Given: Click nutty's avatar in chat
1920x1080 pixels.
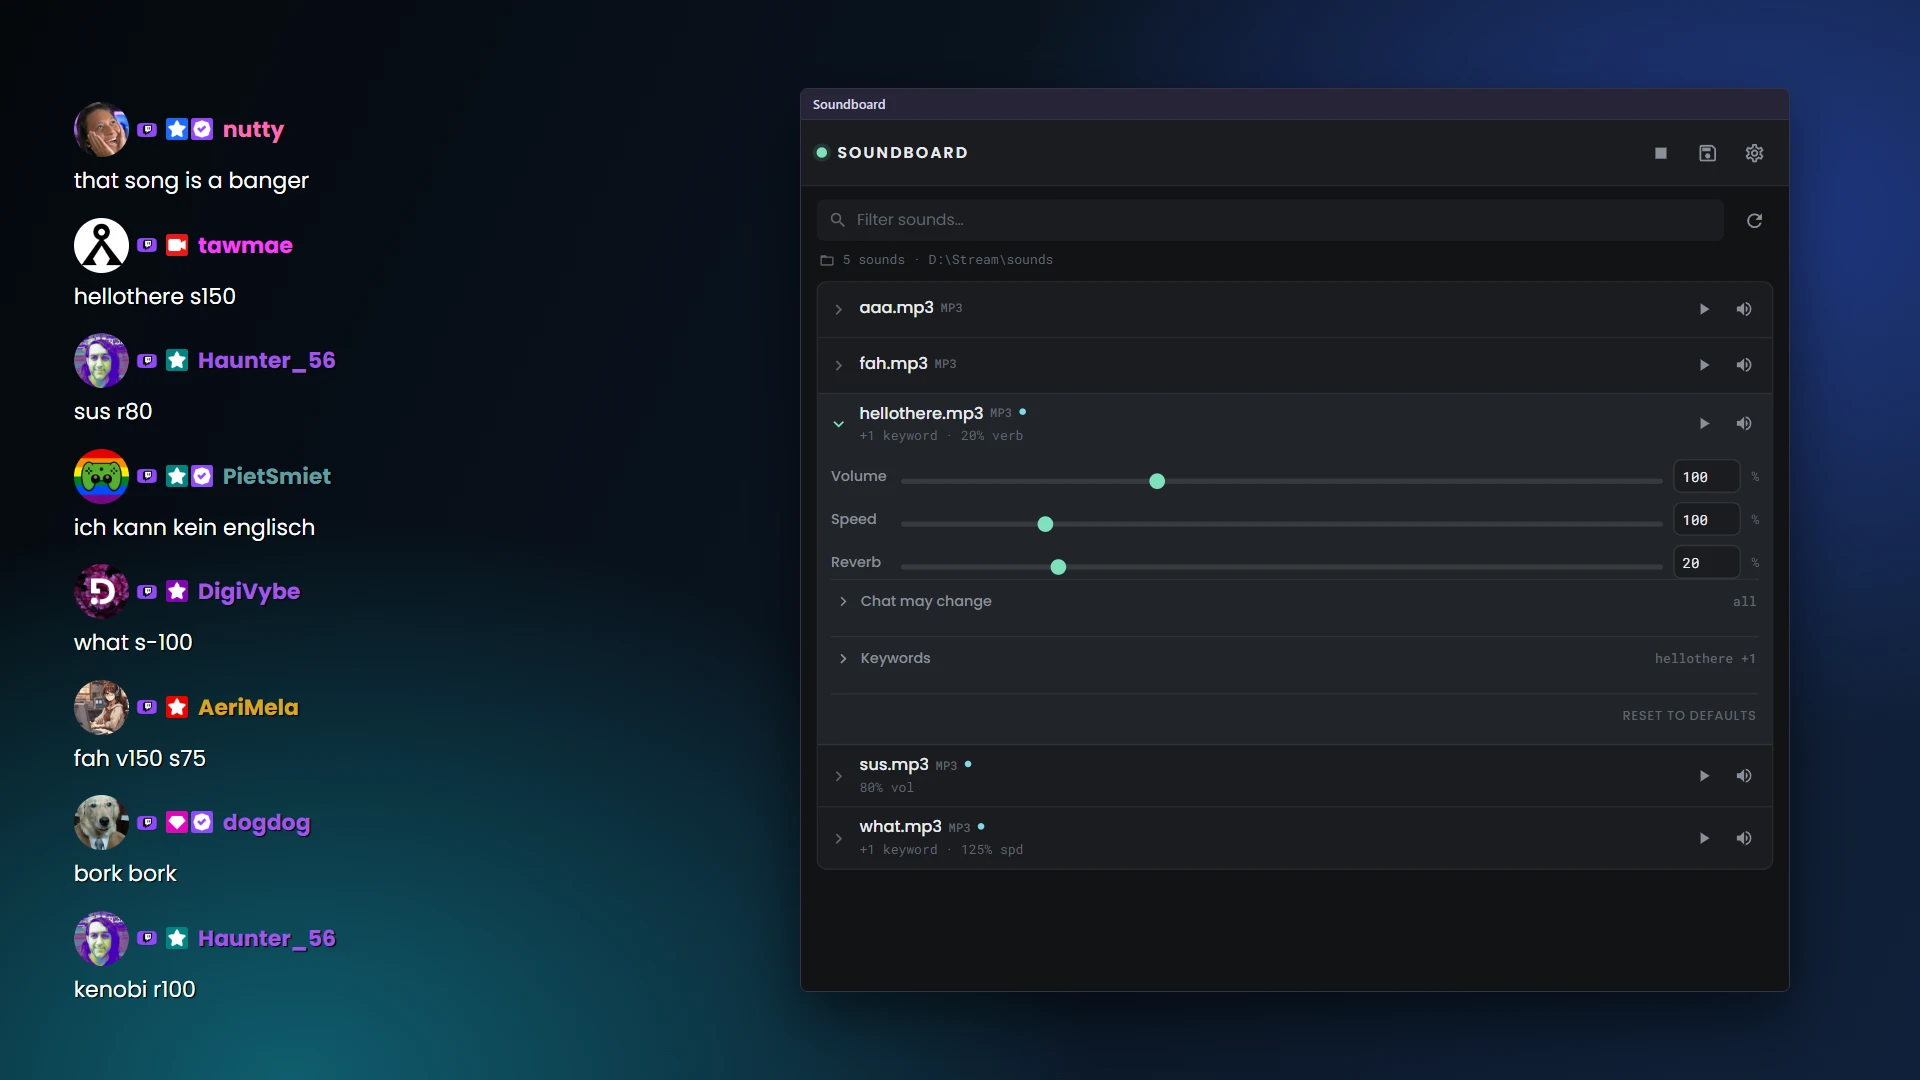Looking at the screenshot, I should click(101, 129).
